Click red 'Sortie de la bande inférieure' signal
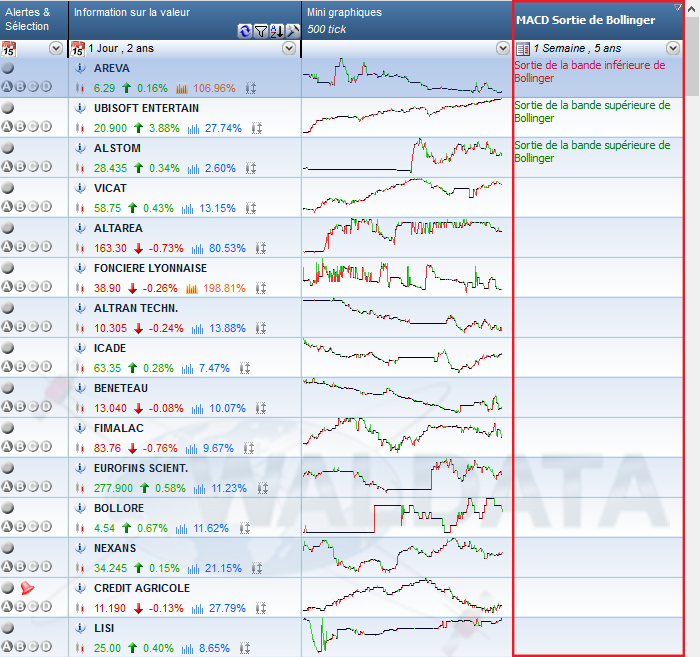The height and width of the screenshot is (657, 700). (x=590, y=71)
